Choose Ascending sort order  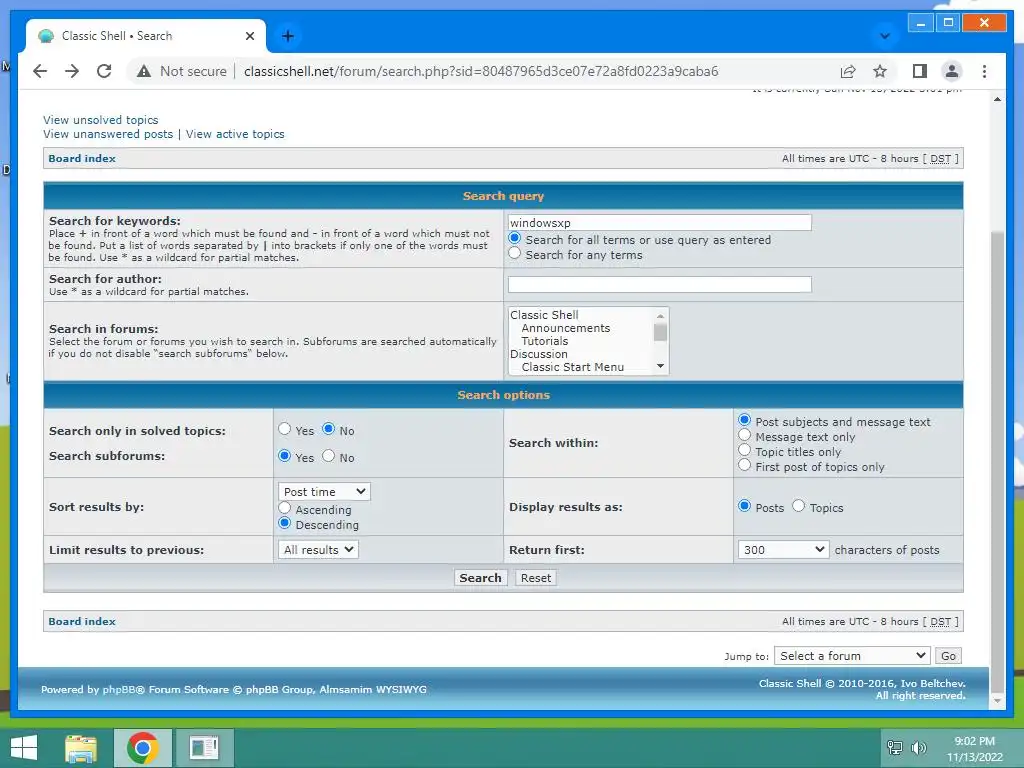click(x=284, y=507)
